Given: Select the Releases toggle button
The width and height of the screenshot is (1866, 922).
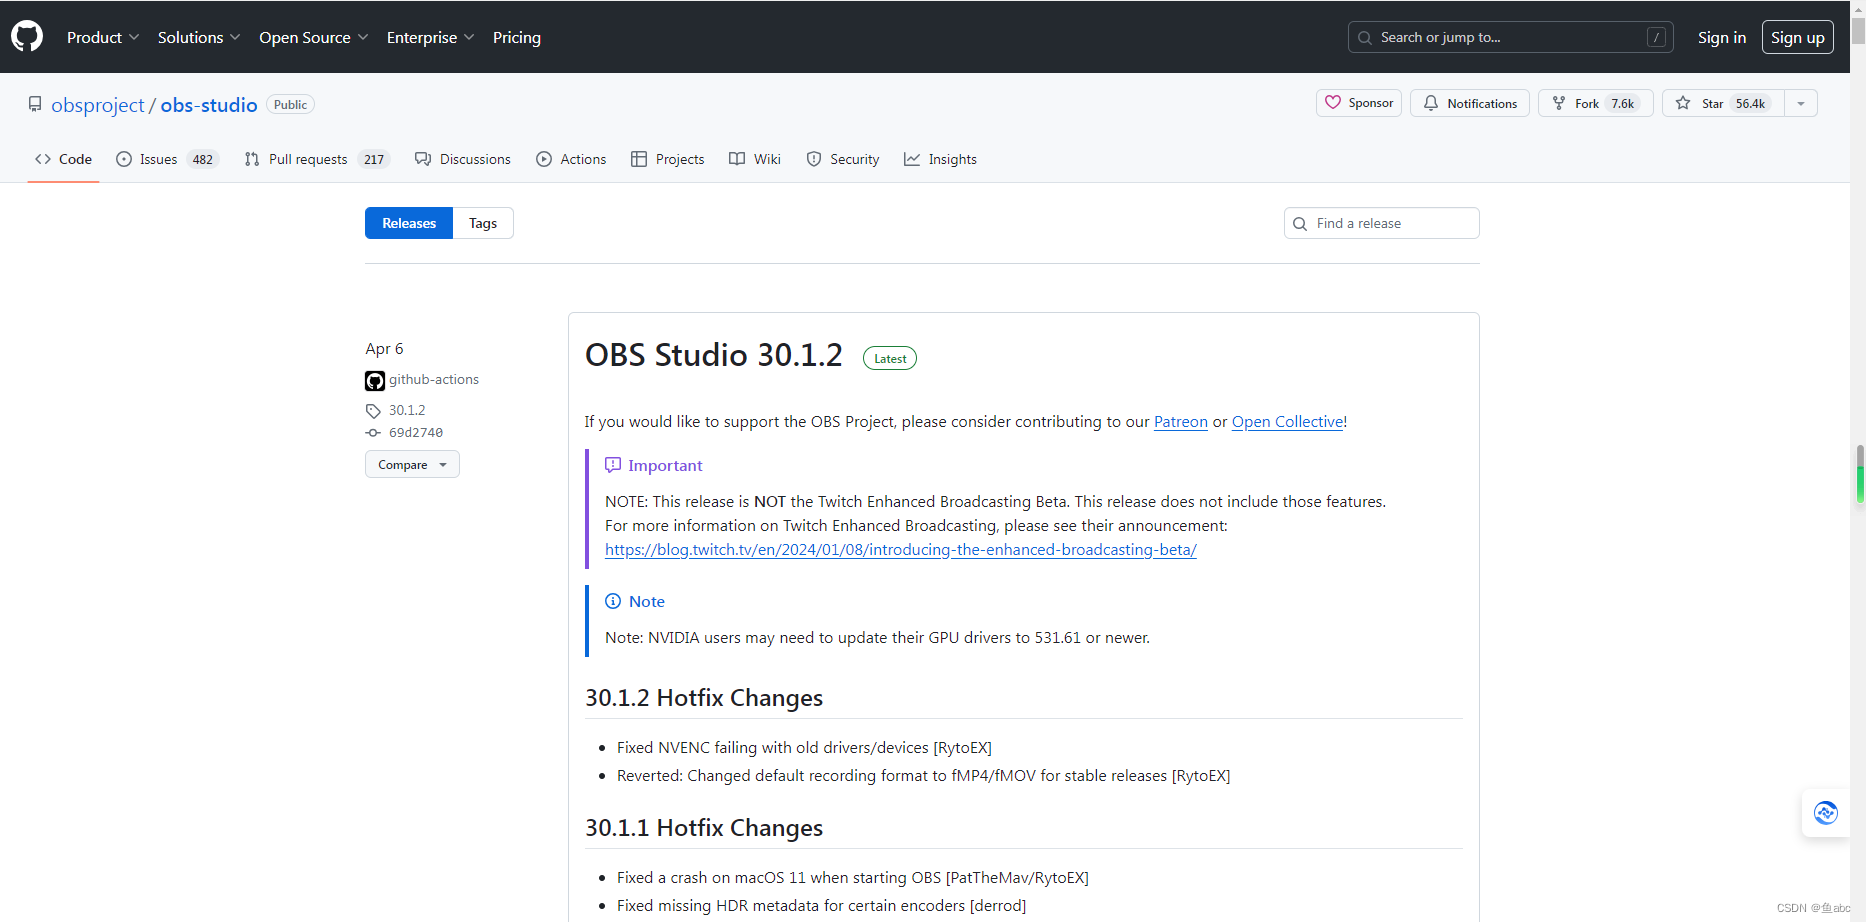Looking at the screenshot, I should pos(409,223).
